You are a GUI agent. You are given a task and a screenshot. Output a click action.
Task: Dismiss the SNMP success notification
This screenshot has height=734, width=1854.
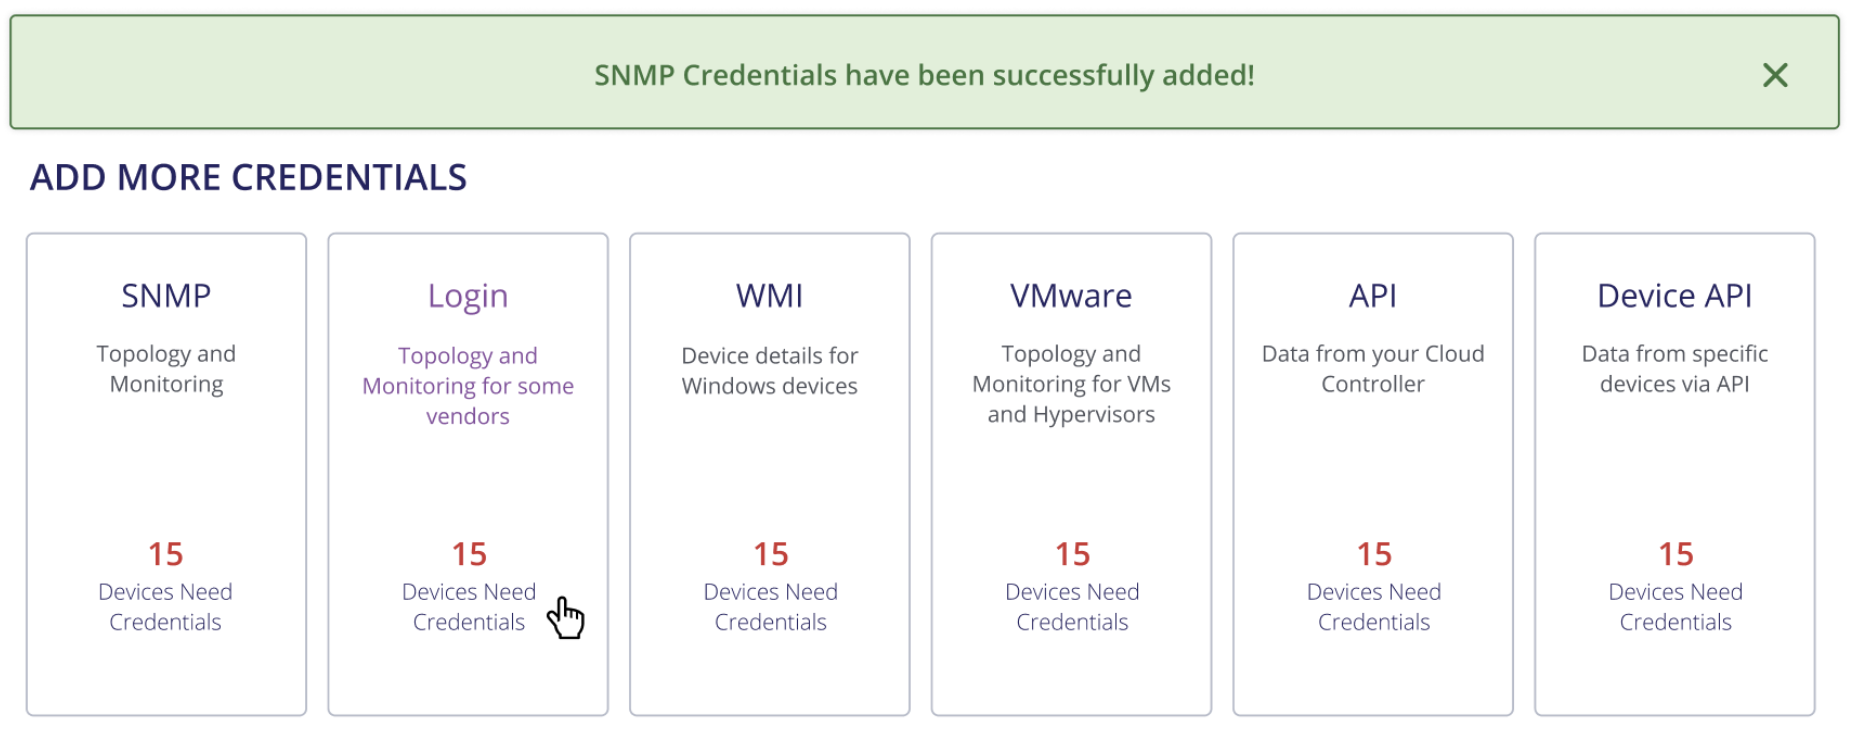coord(1774,75)
